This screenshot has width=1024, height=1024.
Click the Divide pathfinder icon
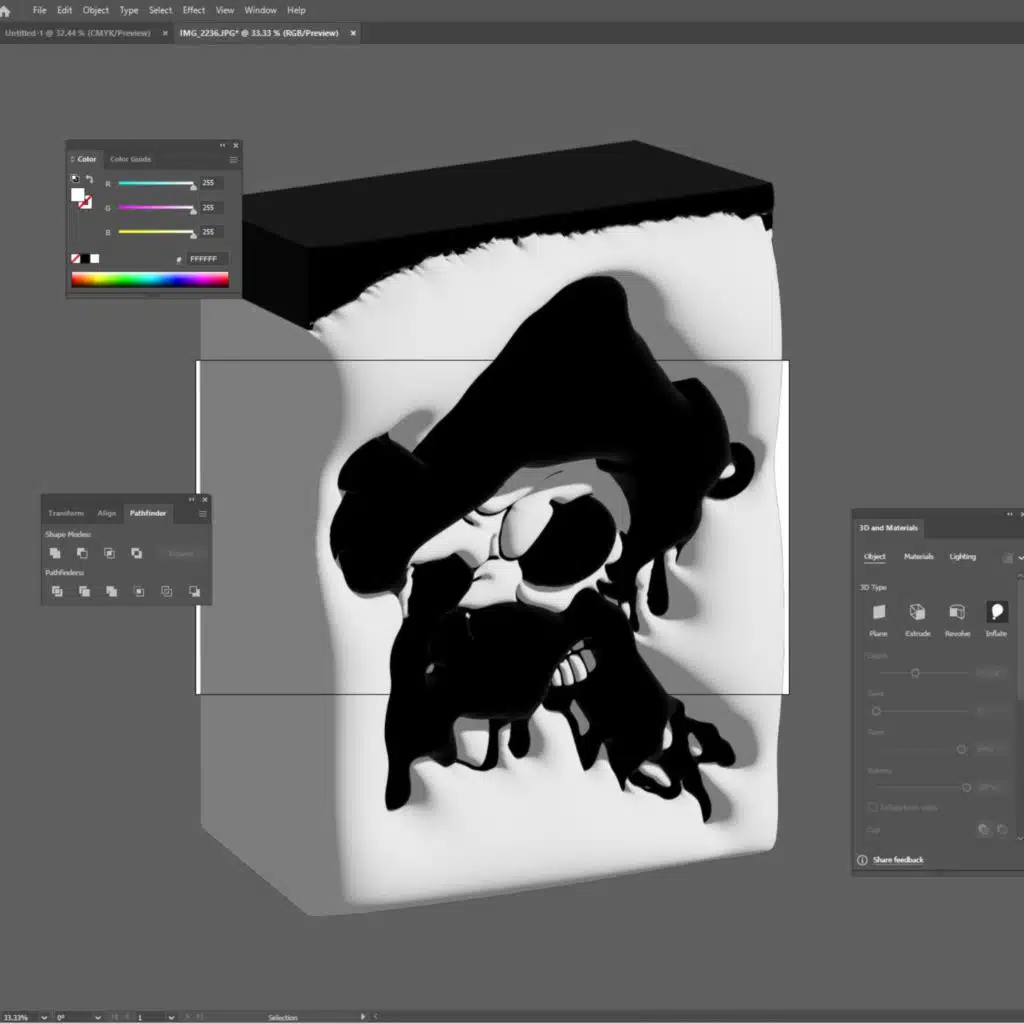tap(57, 592)
